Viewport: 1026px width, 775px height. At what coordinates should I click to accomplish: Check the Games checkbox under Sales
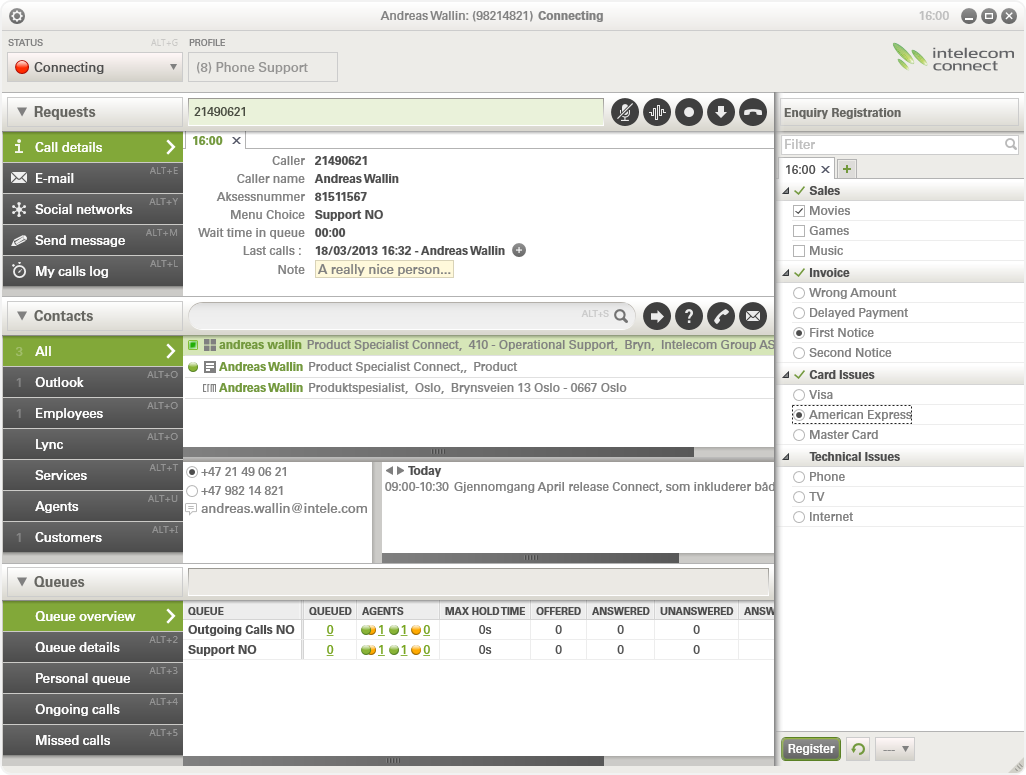(799, 231)
